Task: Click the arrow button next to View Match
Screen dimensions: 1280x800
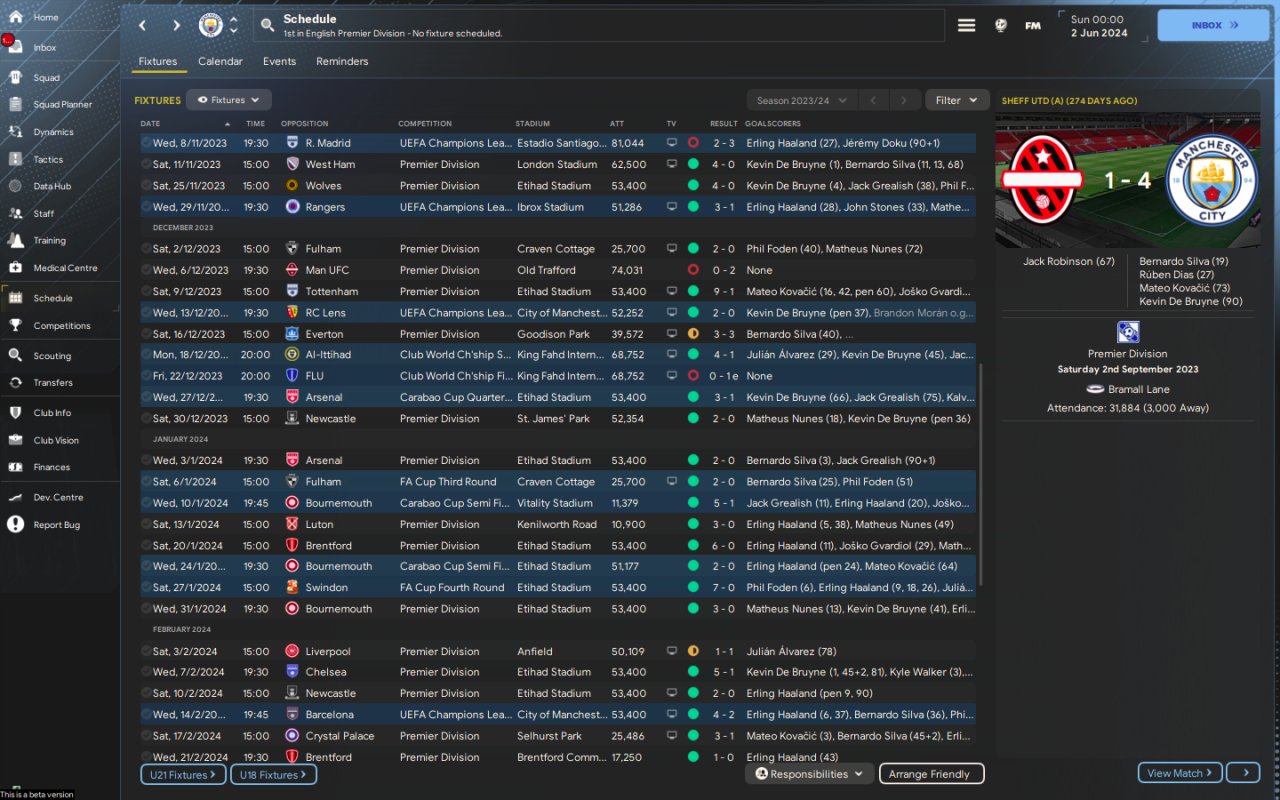Action: [x=1244, y=773]
